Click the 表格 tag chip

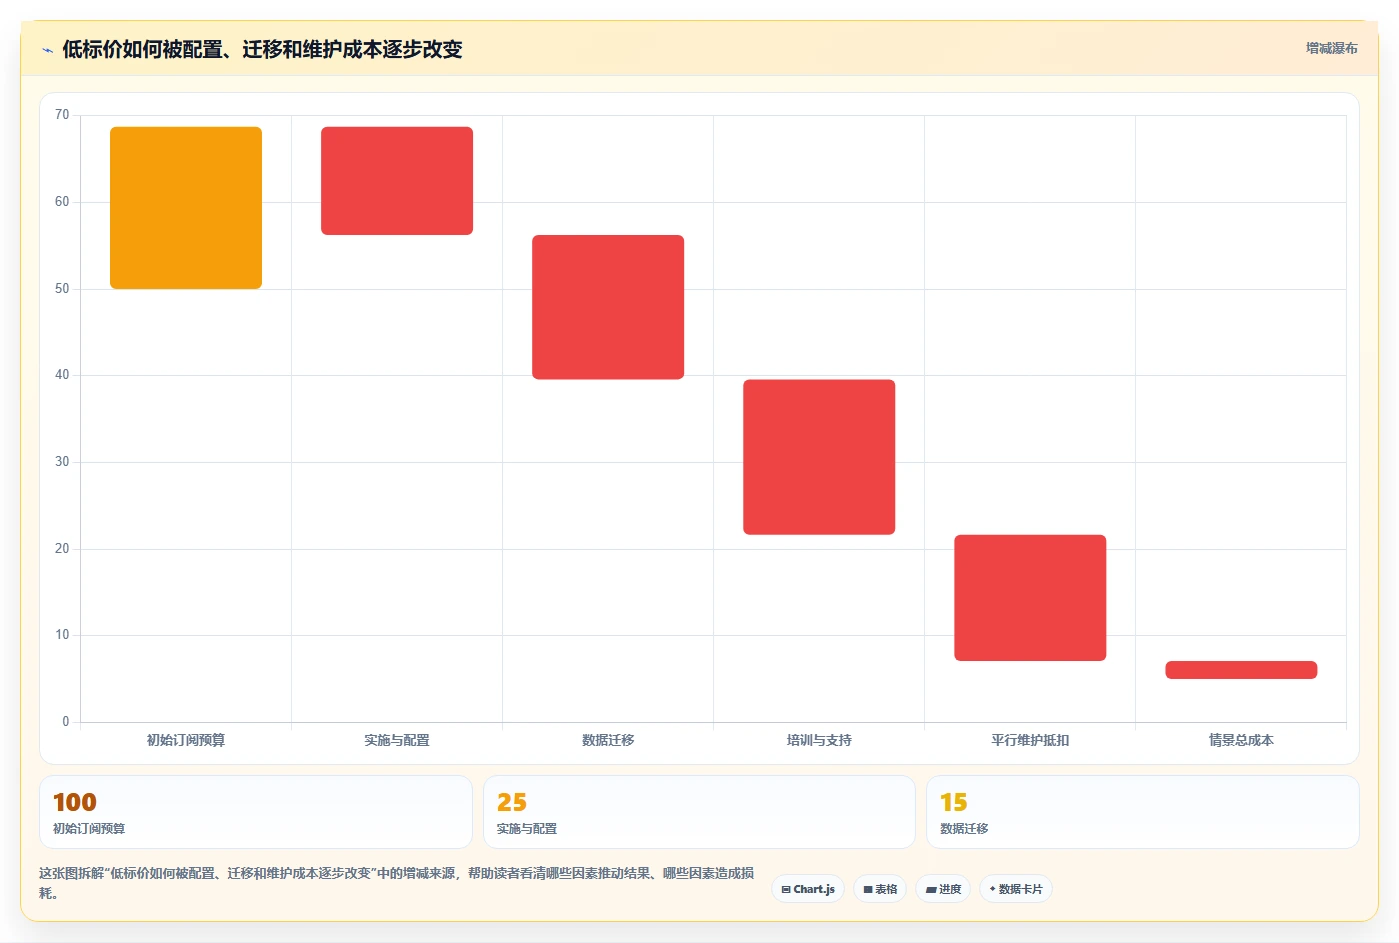click(880, 889)
